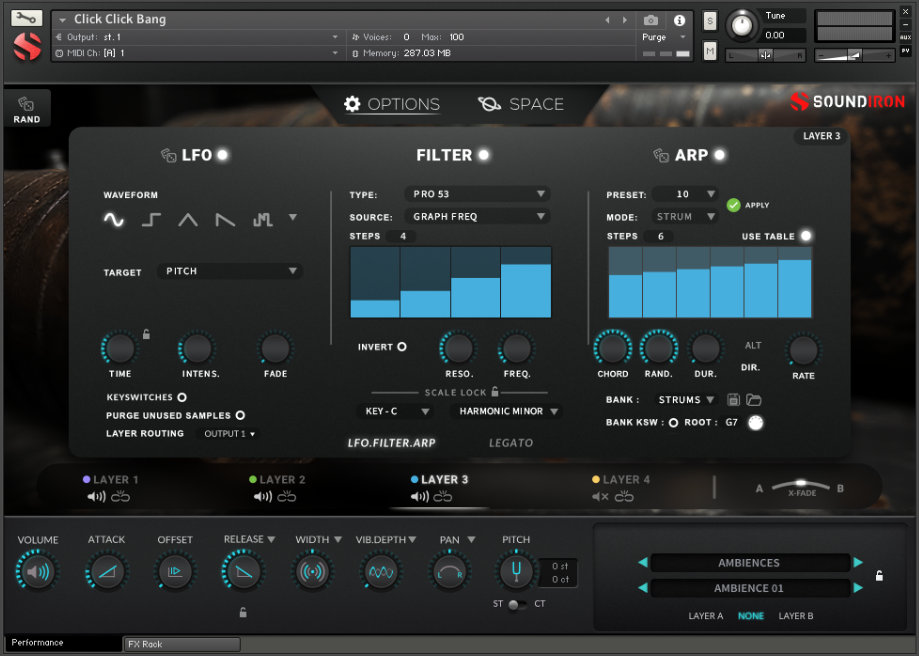Image resolution: width=919 pixels, height=656 pixels.
Task: Open the arp bank load folder icon
Action: coord(755,399)
